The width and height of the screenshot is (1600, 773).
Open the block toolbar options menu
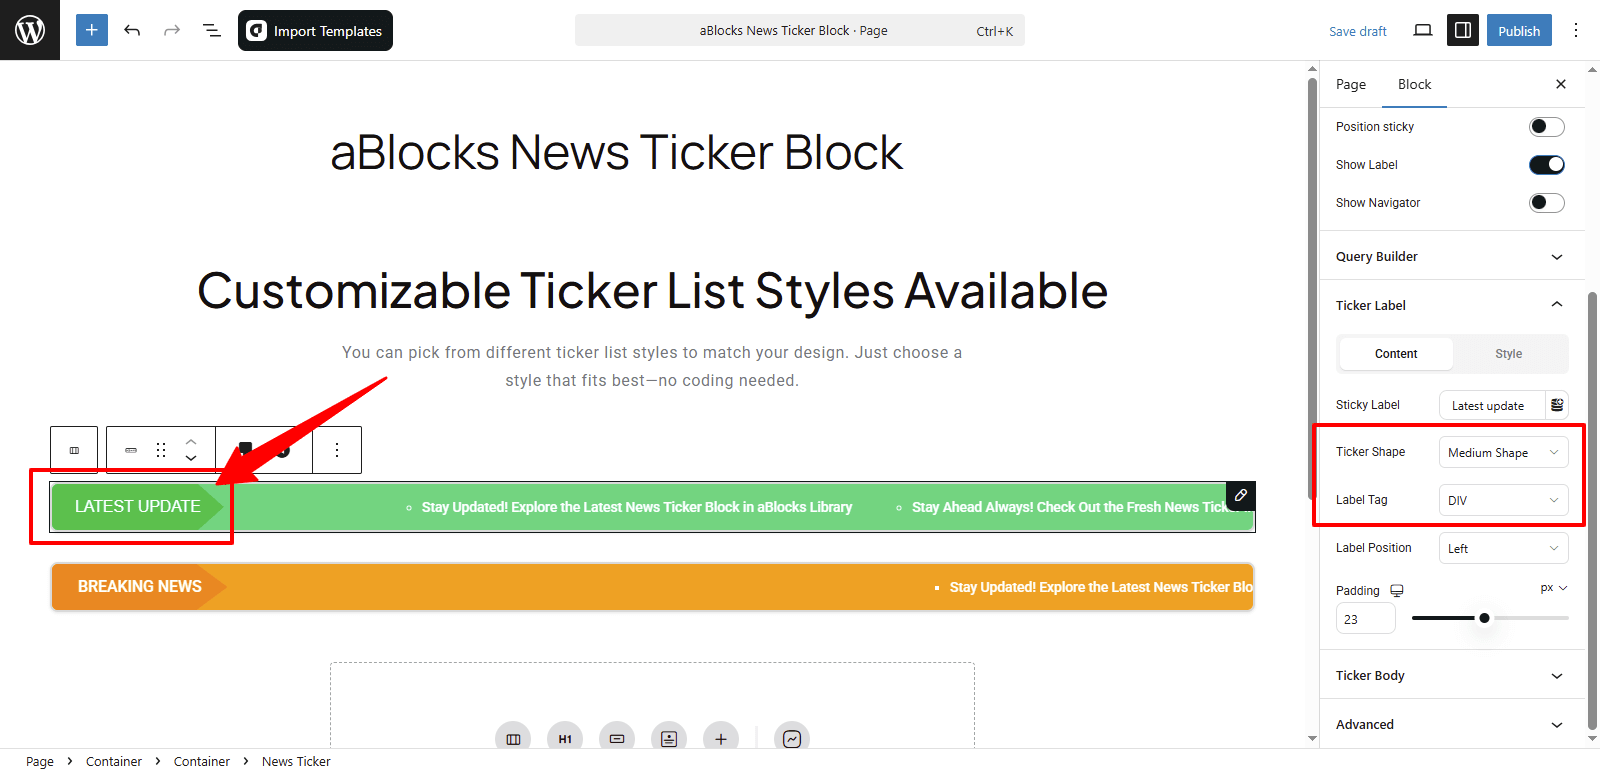tap(337, 450)
